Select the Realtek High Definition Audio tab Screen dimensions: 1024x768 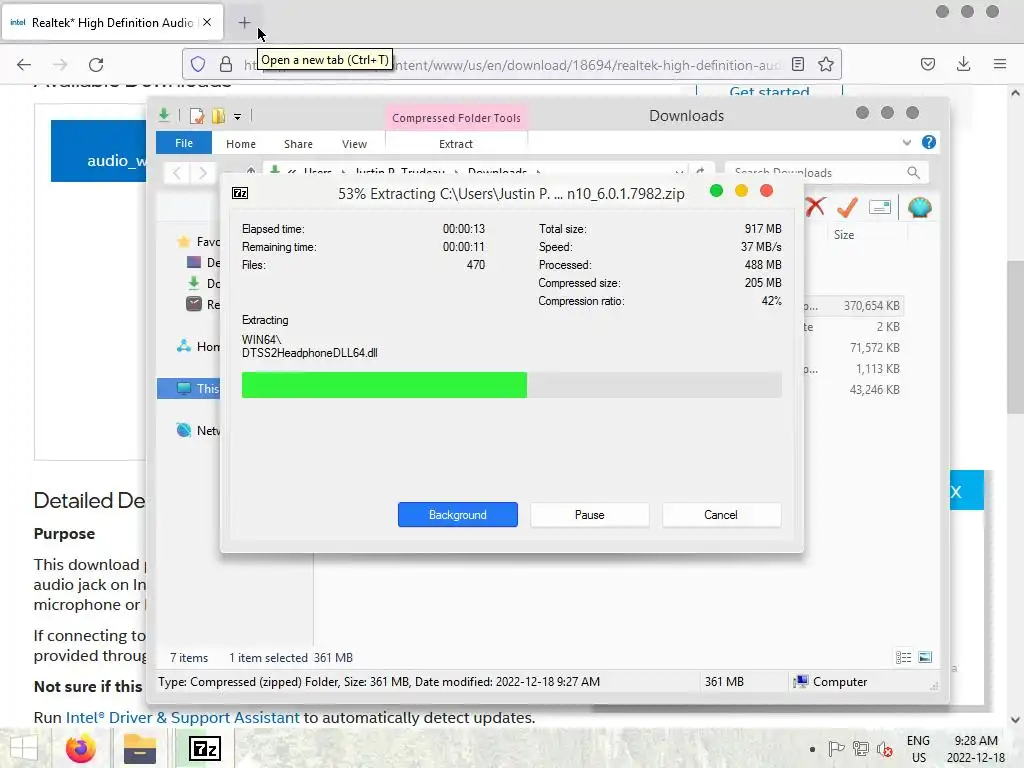(x=111, y=23)
